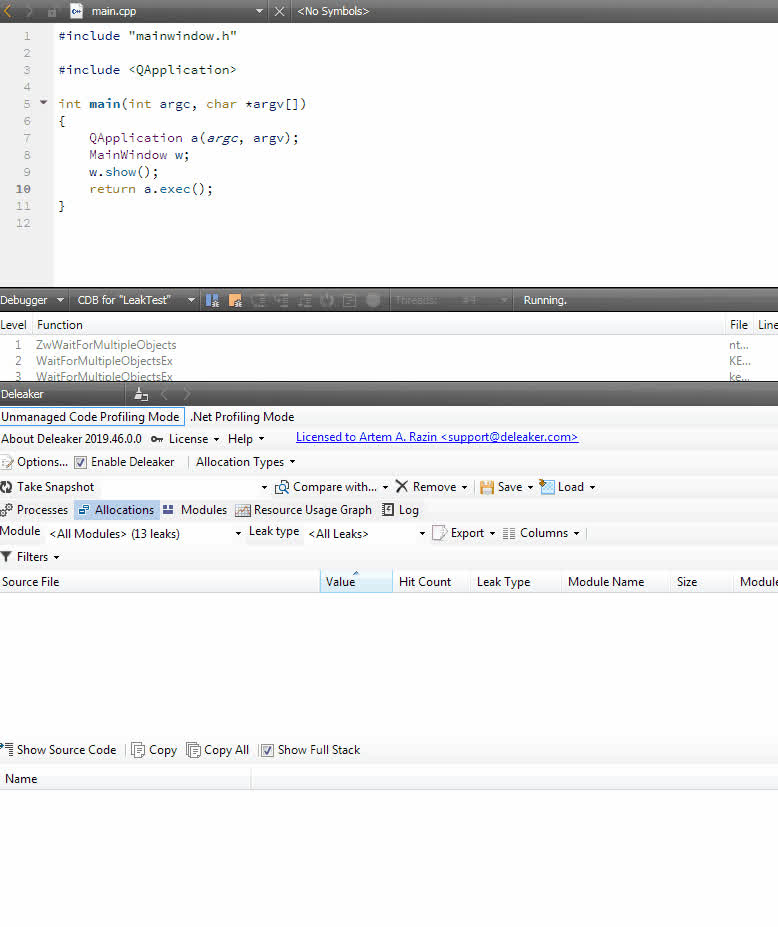Open the Options dialog
The width and height of the screenshot is (778, 927).
pyautogui.click(x=34, y=462)
